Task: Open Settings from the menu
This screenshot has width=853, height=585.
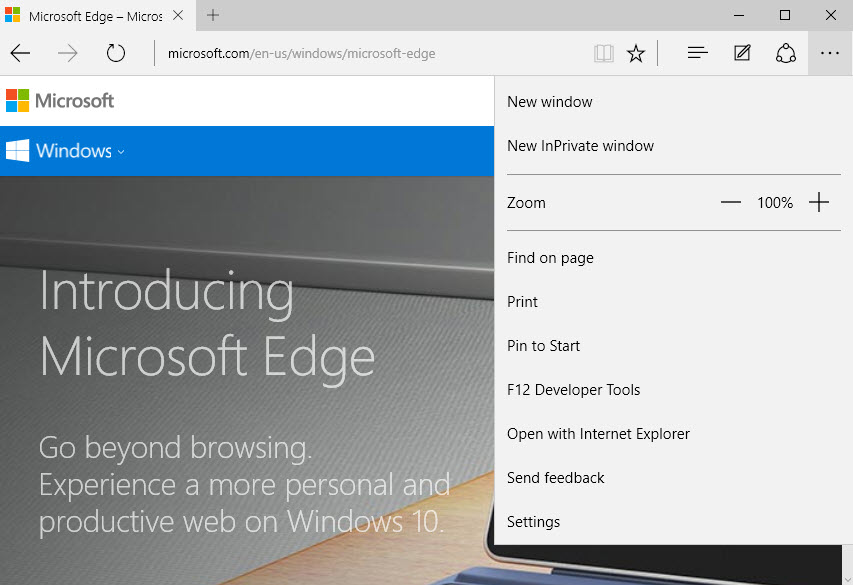Action: 673,522
